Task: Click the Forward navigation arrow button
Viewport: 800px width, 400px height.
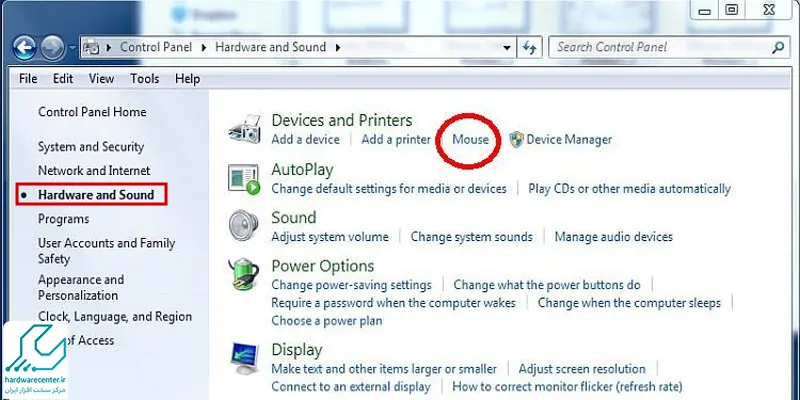Action: point(53,48)
